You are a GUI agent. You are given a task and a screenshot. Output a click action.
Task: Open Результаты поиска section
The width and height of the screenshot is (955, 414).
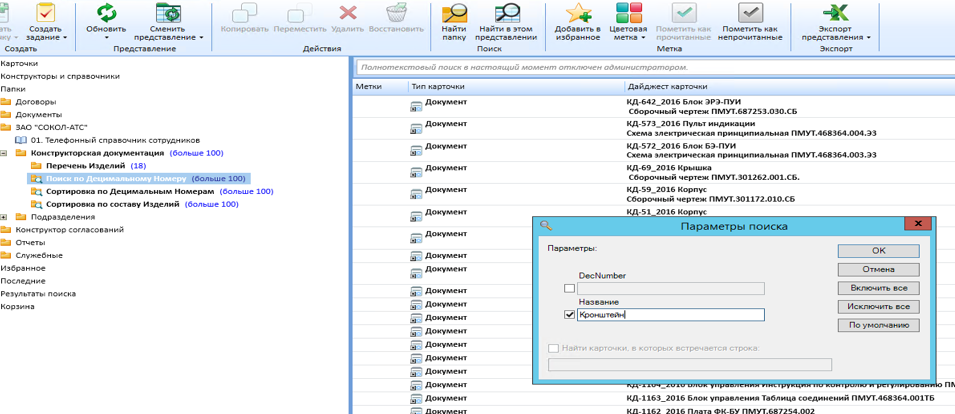tap(38, 293)
